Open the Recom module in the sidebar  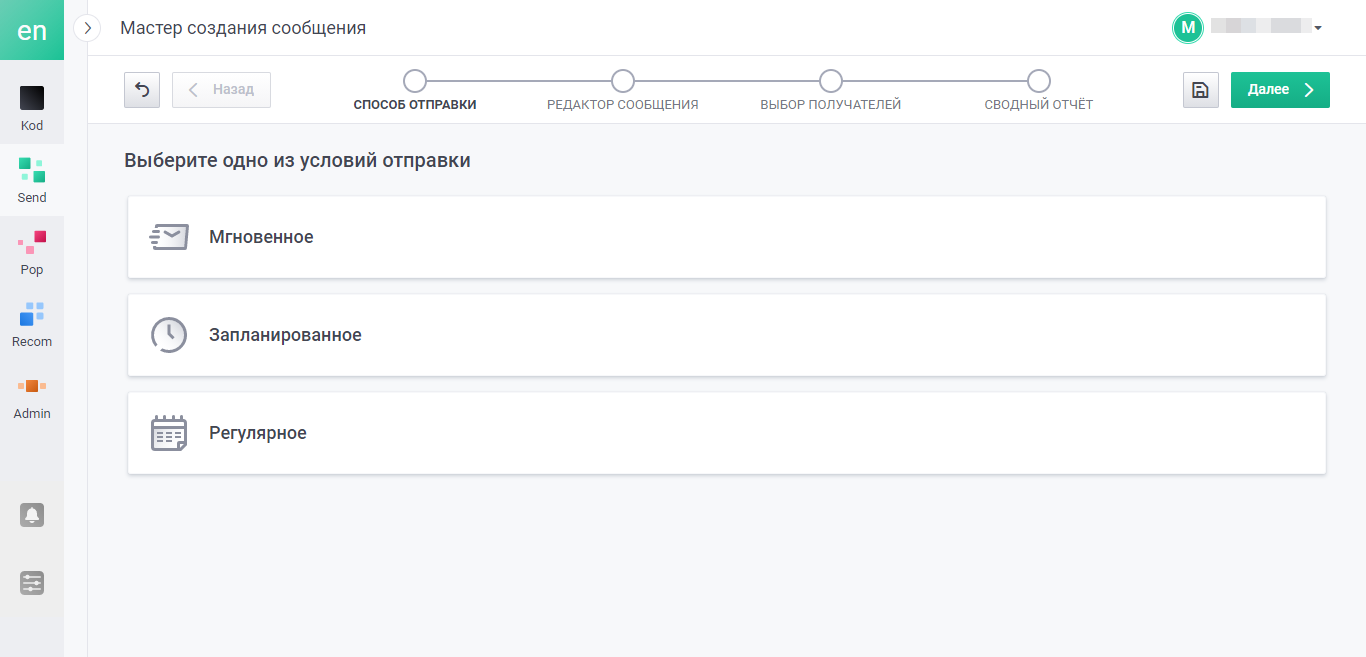32,324
